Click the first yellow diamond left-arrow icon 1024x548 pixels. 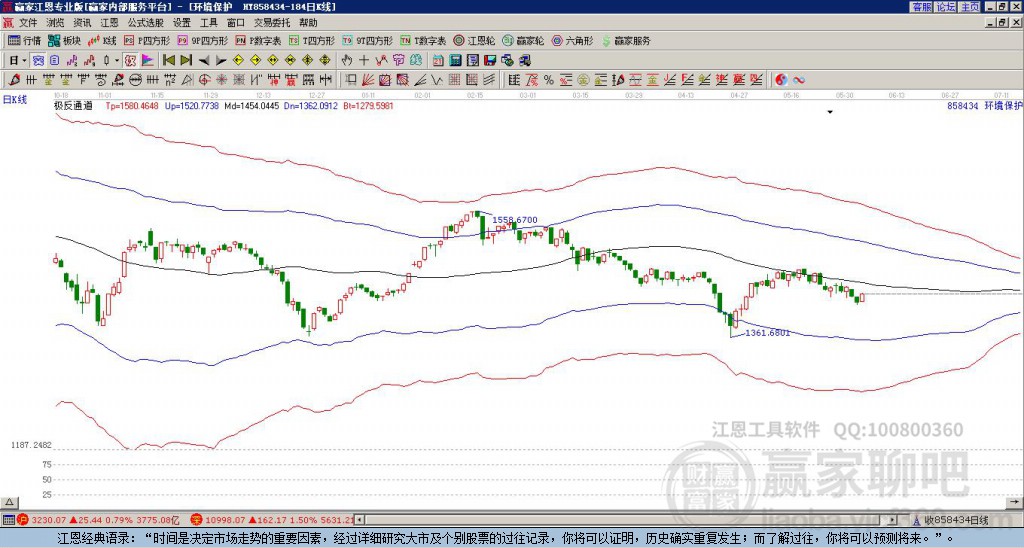(238, 60)
